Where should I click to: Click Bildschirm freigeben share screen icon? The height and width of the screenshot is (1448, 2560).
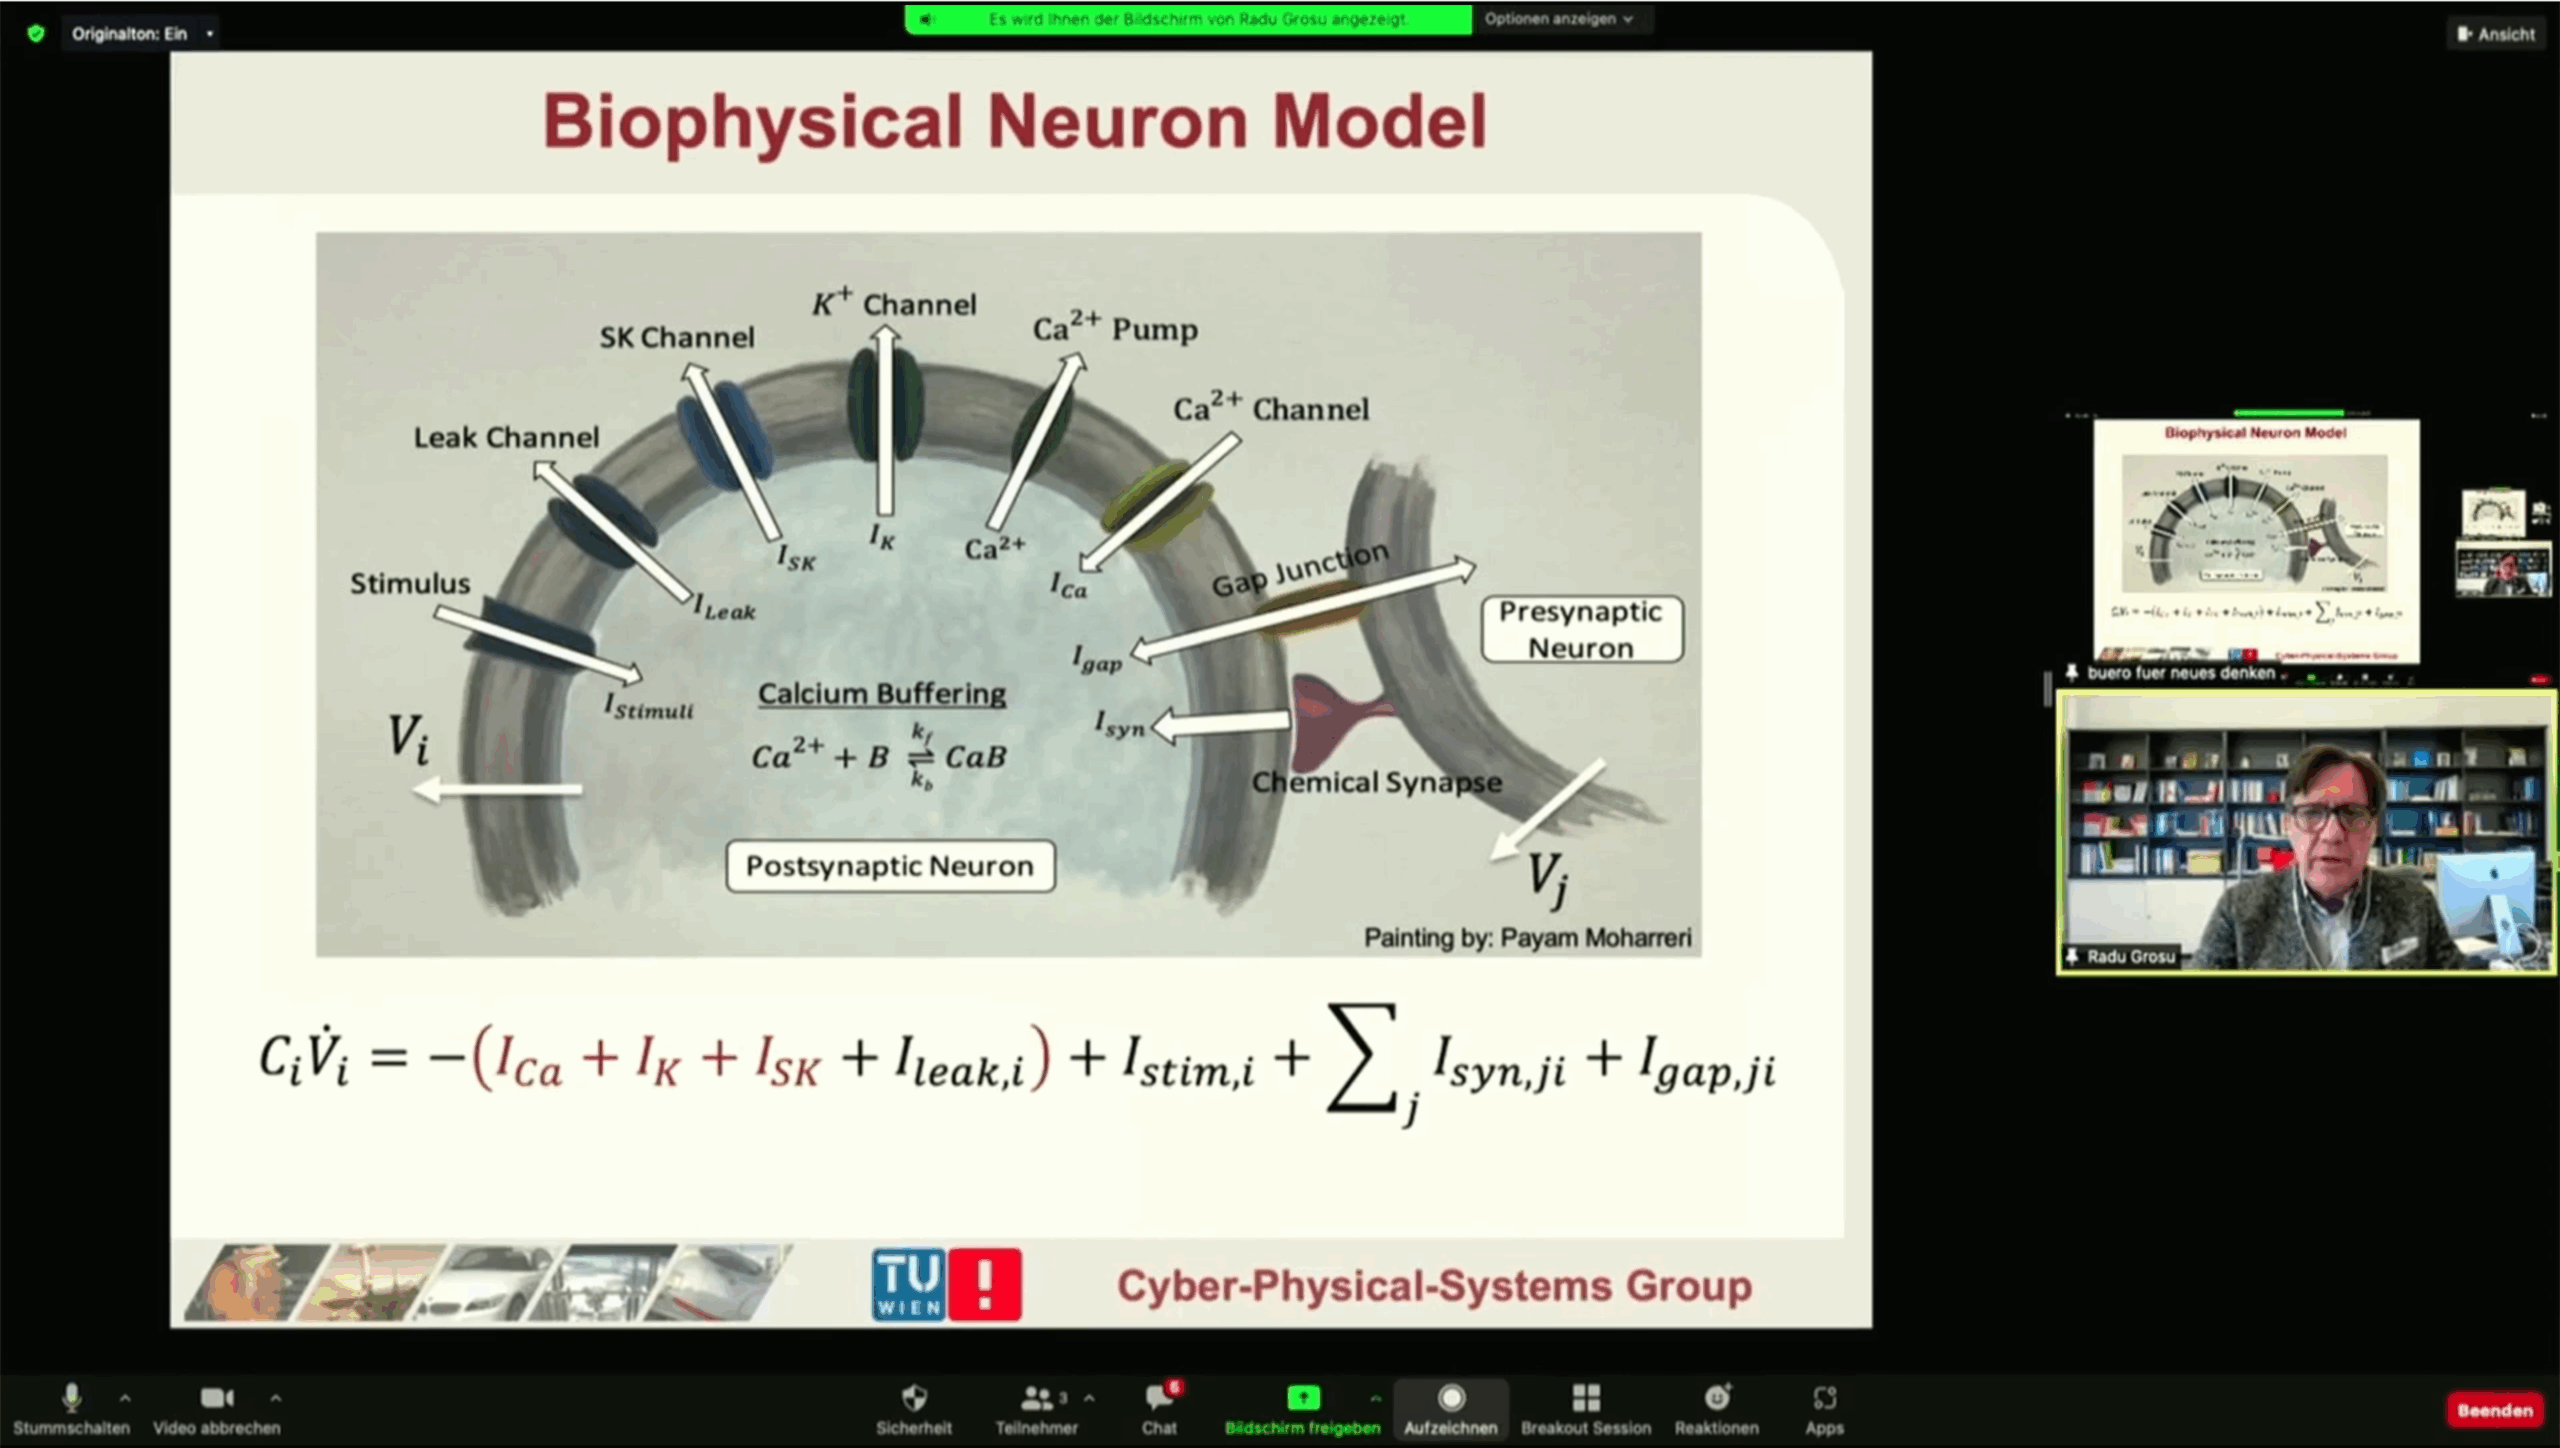click(x=1302, y=1399)
